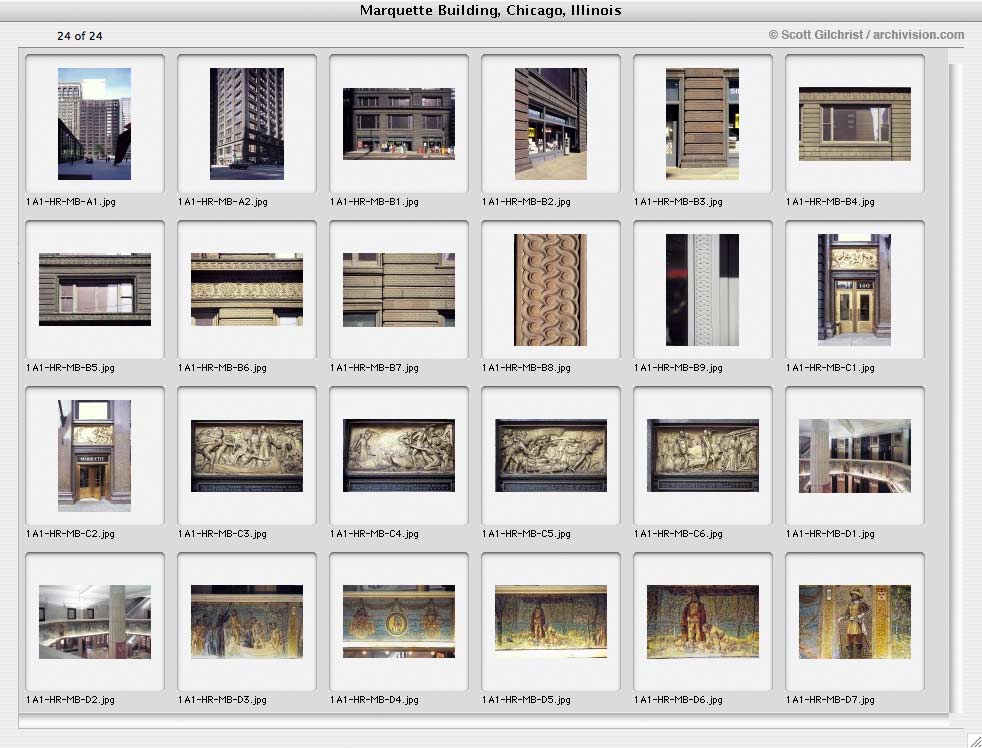The width and height of the screenshot is (982, 748).
Task: Select the thumbnail image for 1A1-HR-MB-A2.jpg
Action: coord(247,124)
